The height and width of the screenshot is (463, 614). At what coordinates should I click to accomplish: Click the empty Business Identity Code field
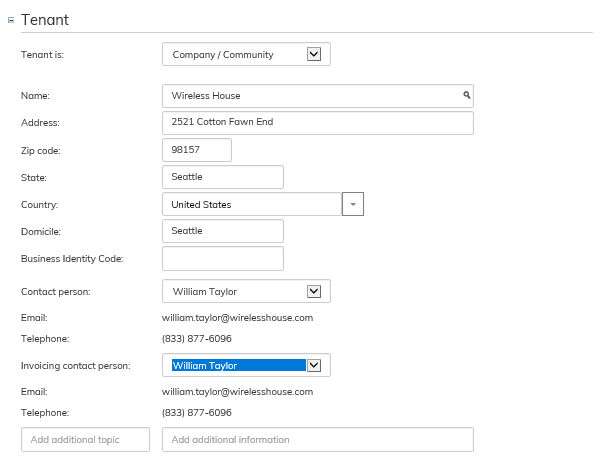[x=222, y=258]
